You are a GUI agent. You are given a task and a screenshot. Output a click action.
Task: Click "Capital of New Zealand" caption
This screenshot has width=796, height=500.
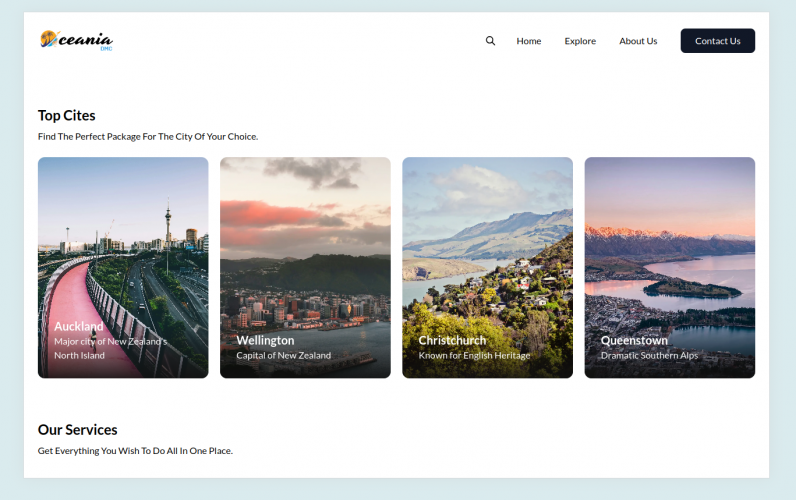(283, 355)
